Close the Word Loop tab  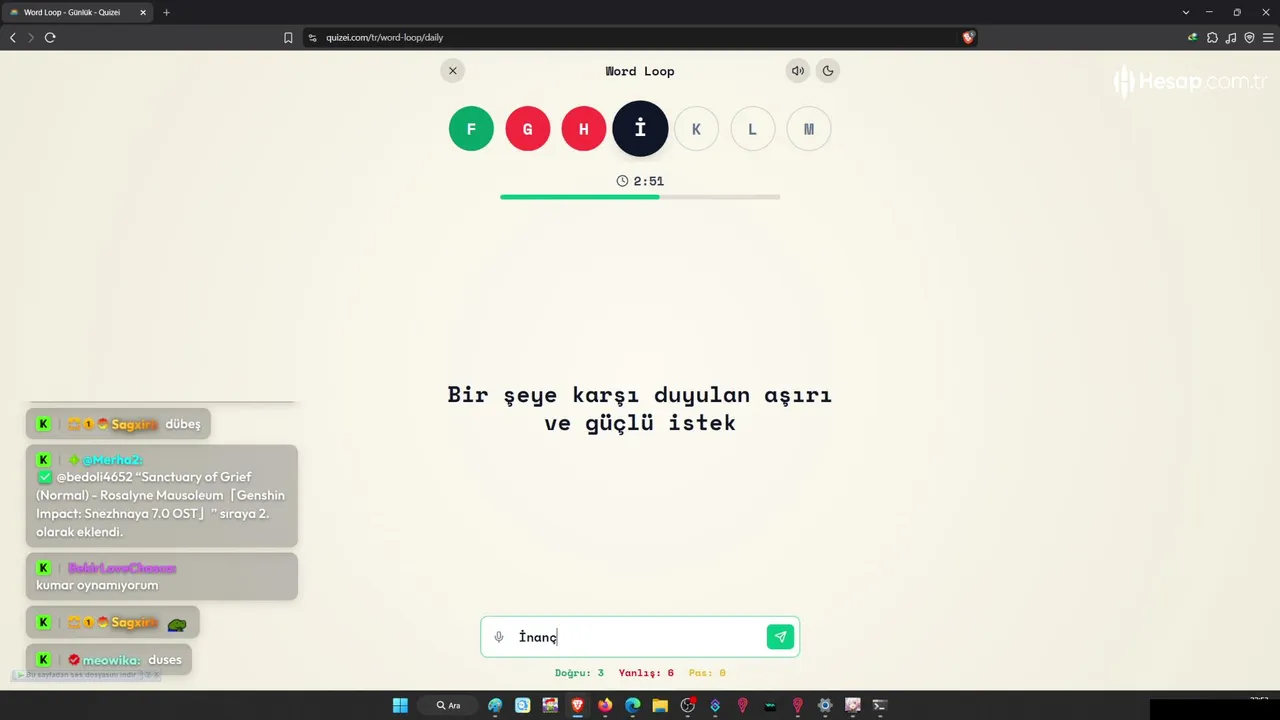[143, 12]
